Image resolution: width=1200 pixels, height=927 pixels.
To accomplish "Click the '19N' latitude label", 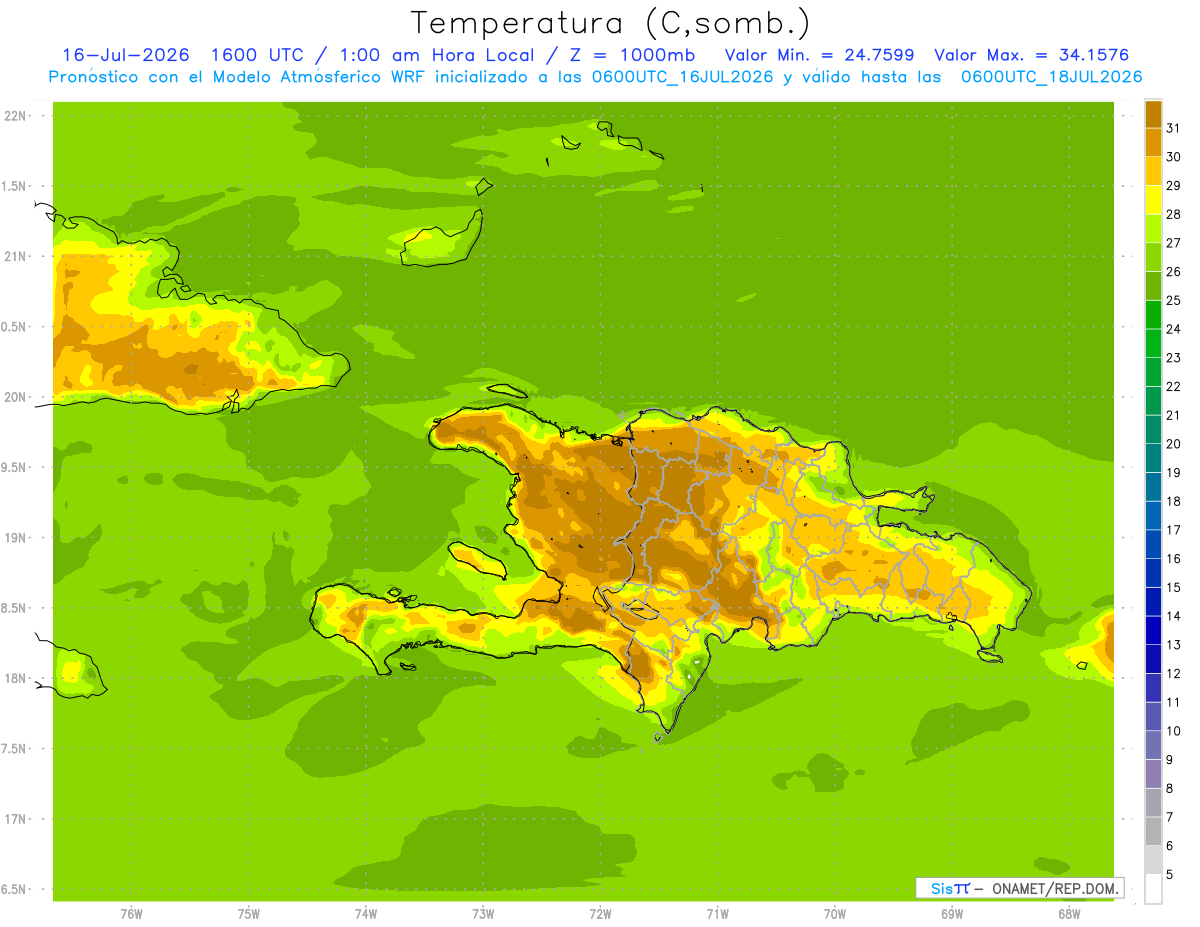I will [15, 538].
